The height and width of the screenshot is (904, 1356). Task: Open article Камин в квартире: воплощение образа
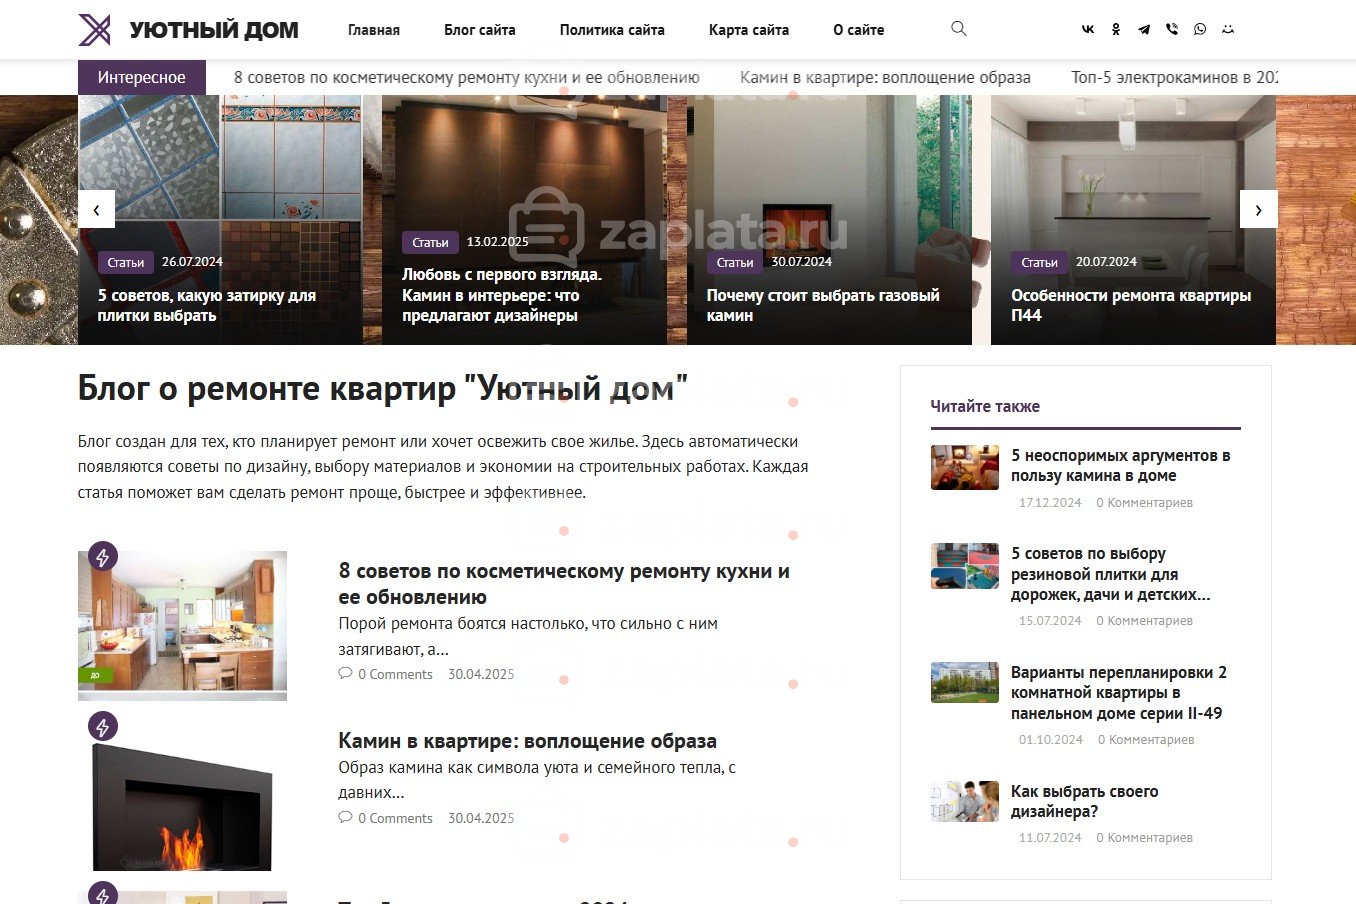pyautogui.click(x=527, y=741)
